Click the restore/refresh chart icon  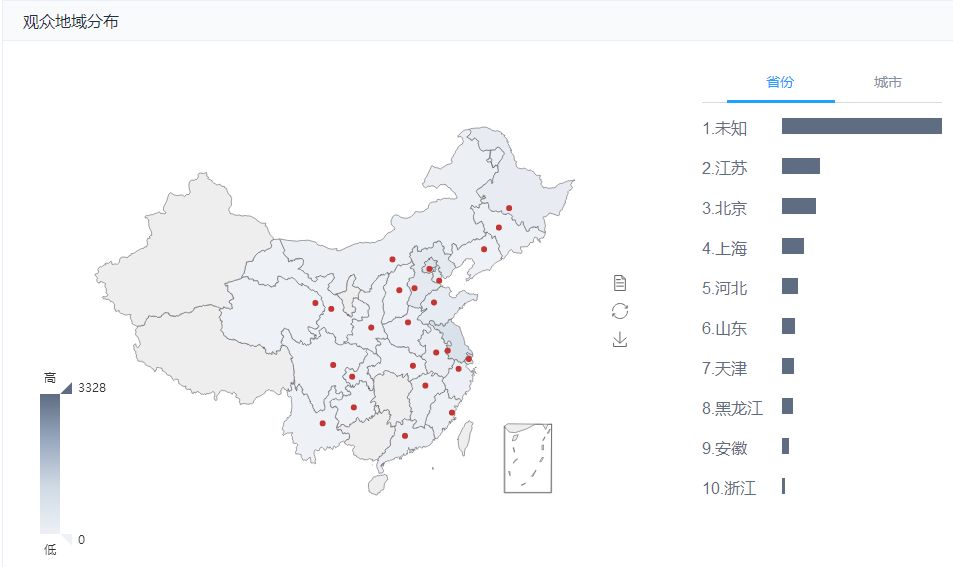619,311
